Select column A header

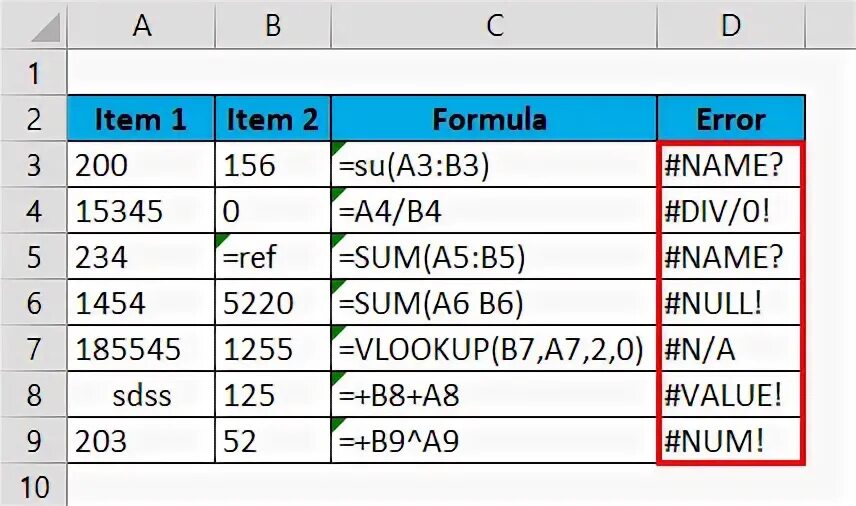pyautogui.click(x=141, y=25)
